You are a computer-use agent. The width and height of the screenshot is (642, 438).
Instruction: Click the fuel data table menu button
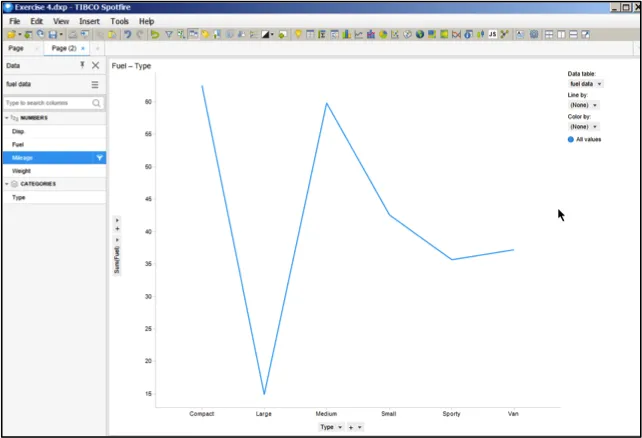(95, 85)
